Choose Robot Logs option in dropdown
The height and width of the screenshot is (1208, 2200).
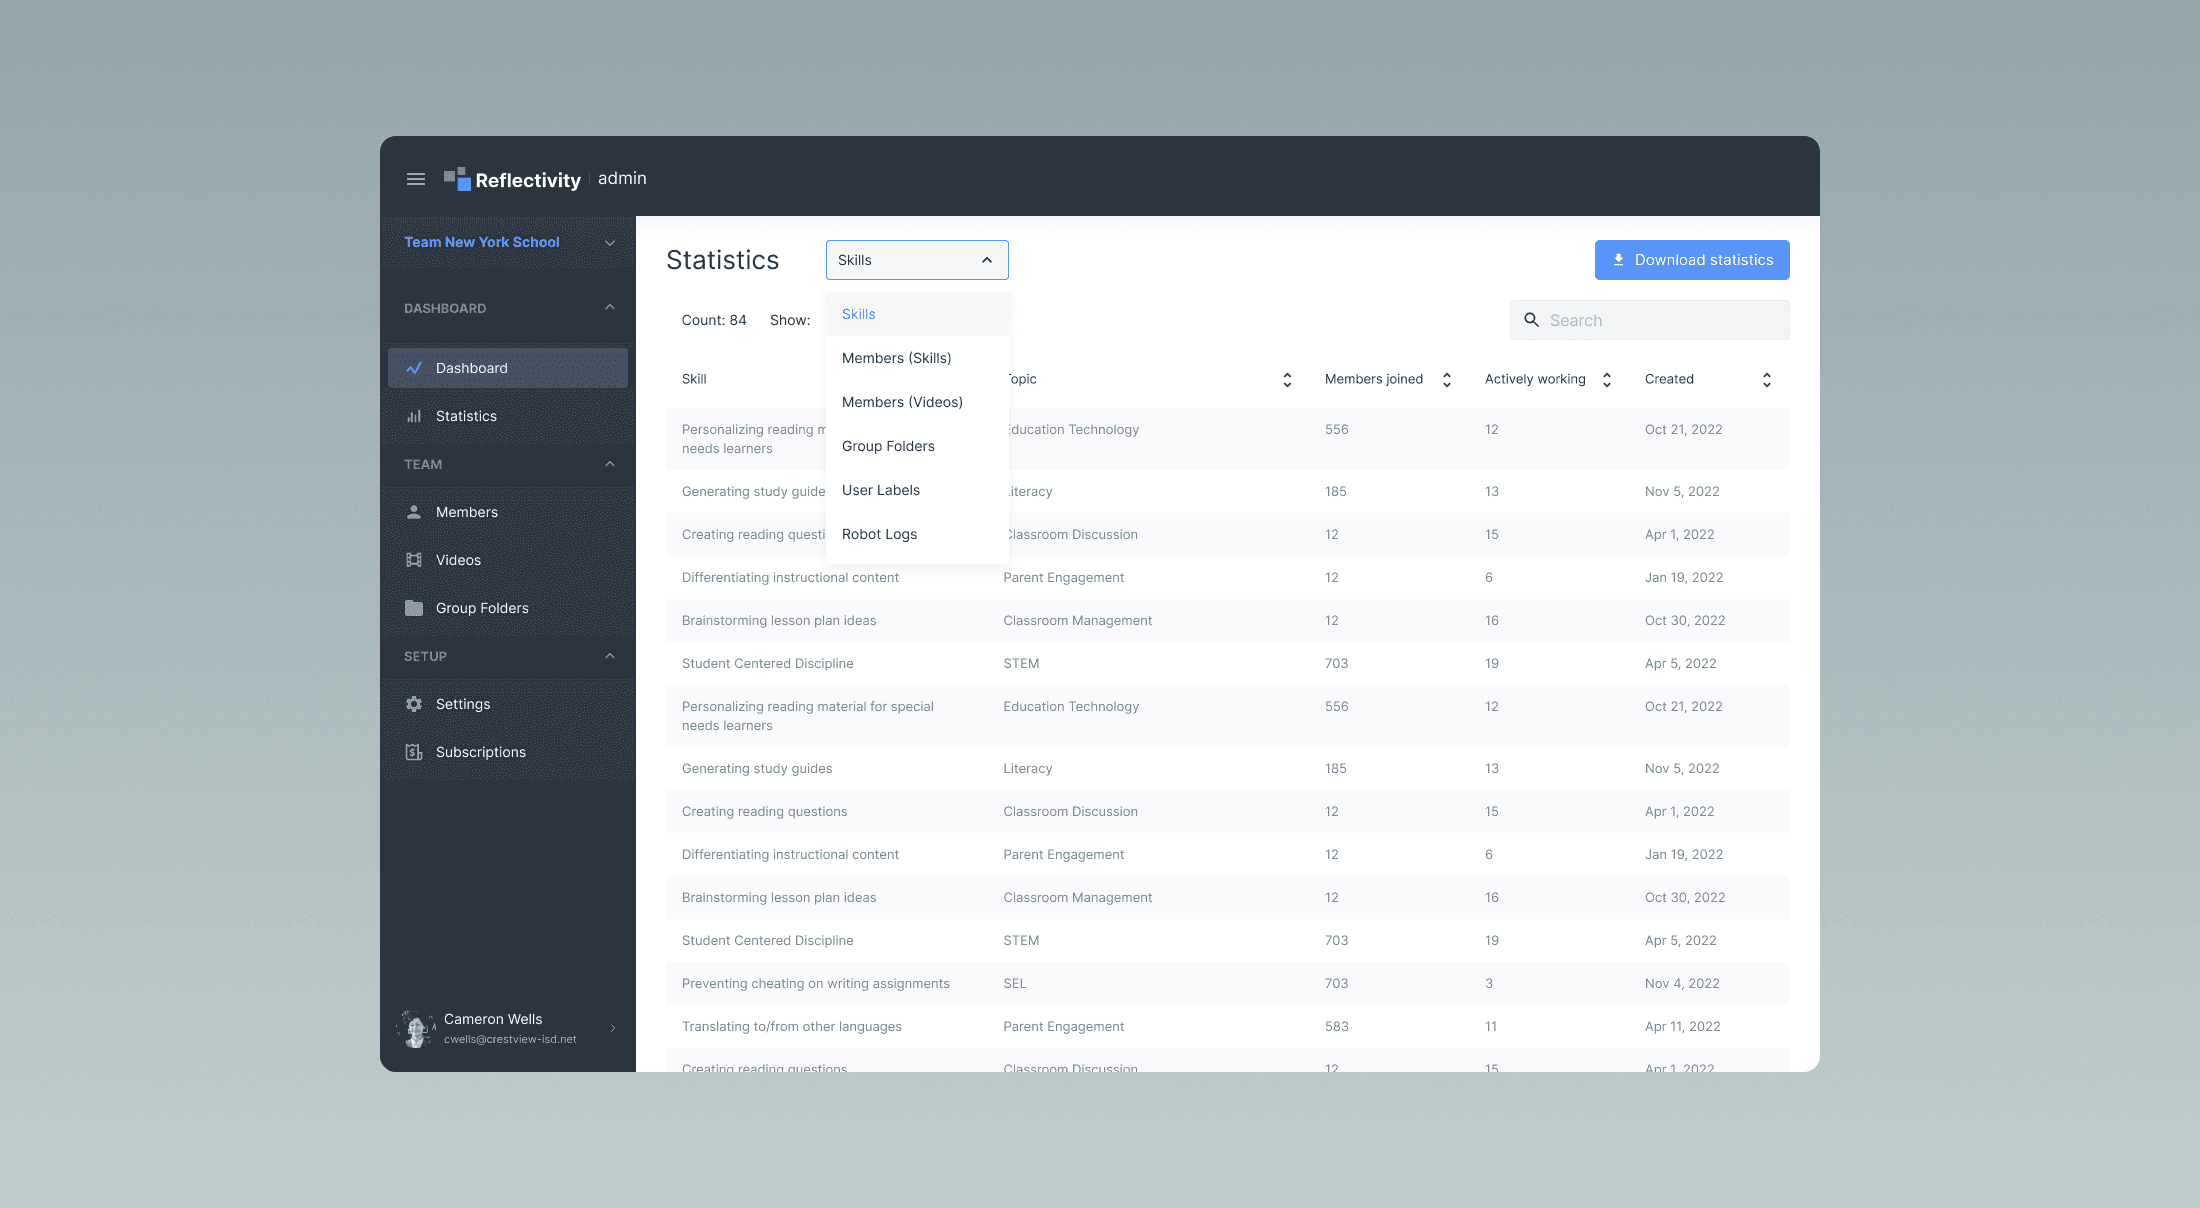tap(879, 534)
